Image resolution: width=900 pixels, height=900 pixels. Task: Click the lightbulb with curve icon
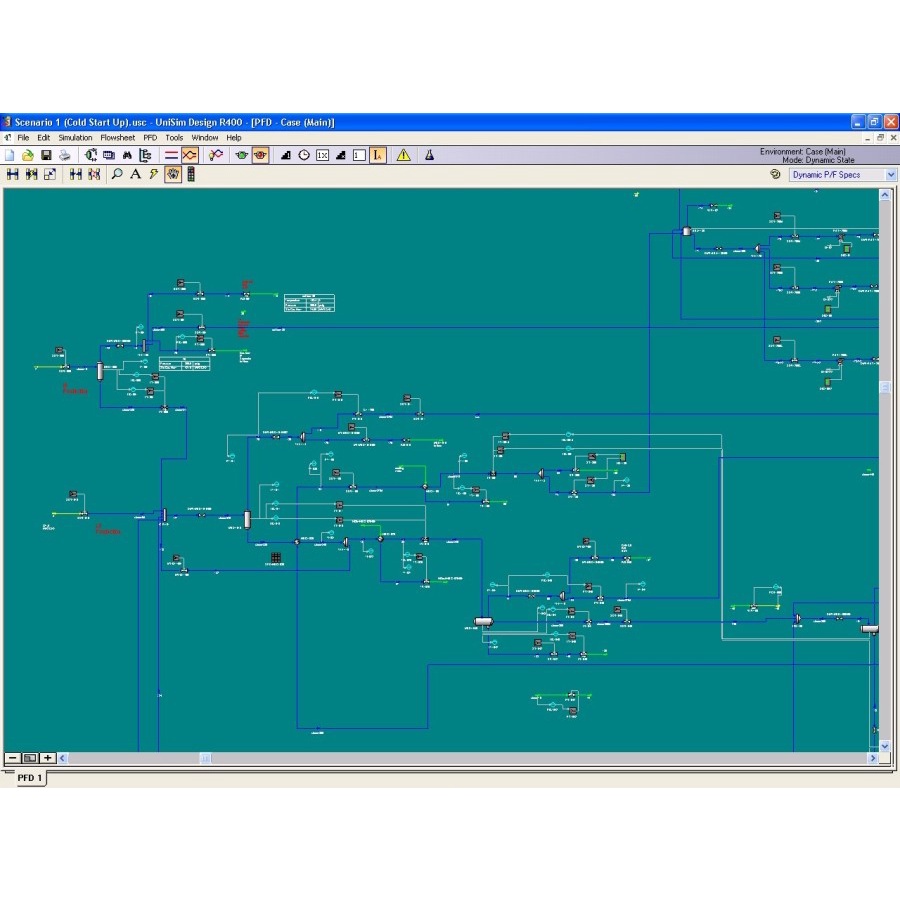(x=216, y=155)
